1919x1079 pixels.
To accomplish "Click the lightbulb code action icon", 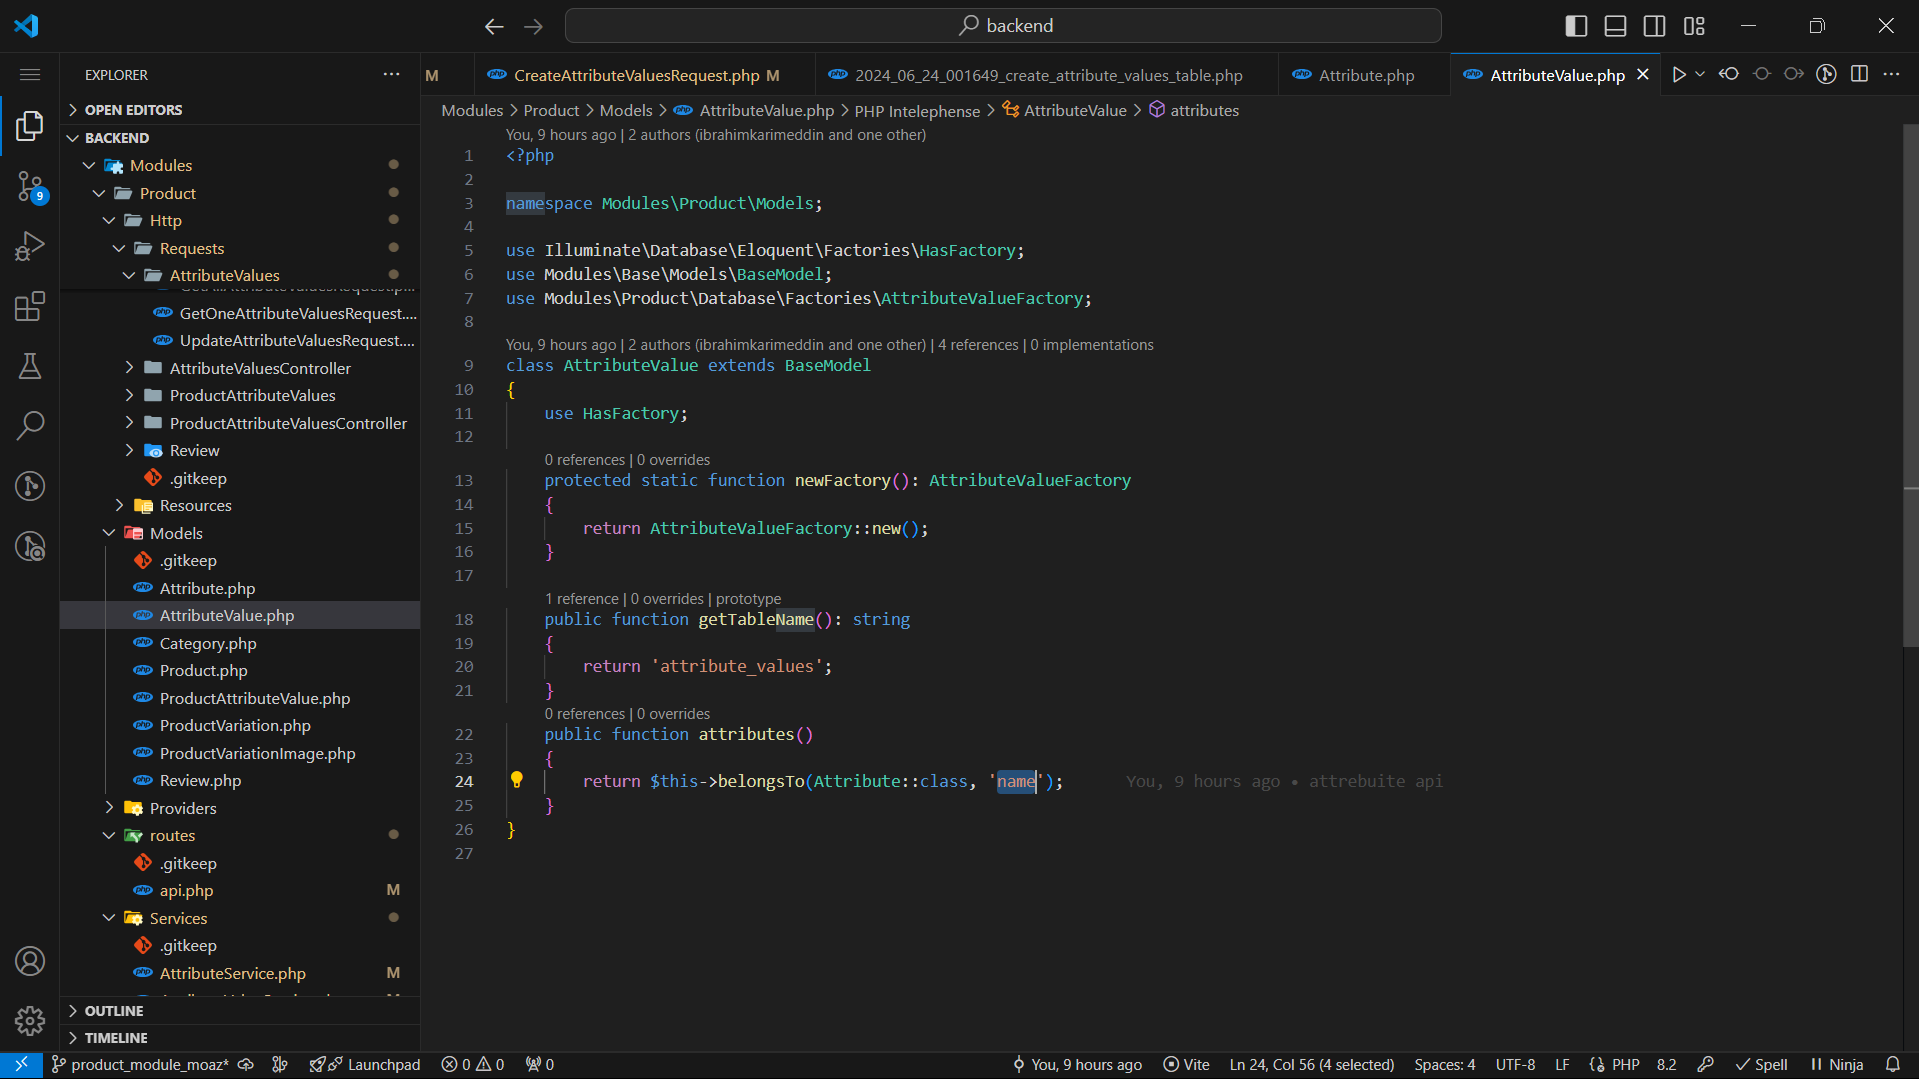I will click(517, 780).
